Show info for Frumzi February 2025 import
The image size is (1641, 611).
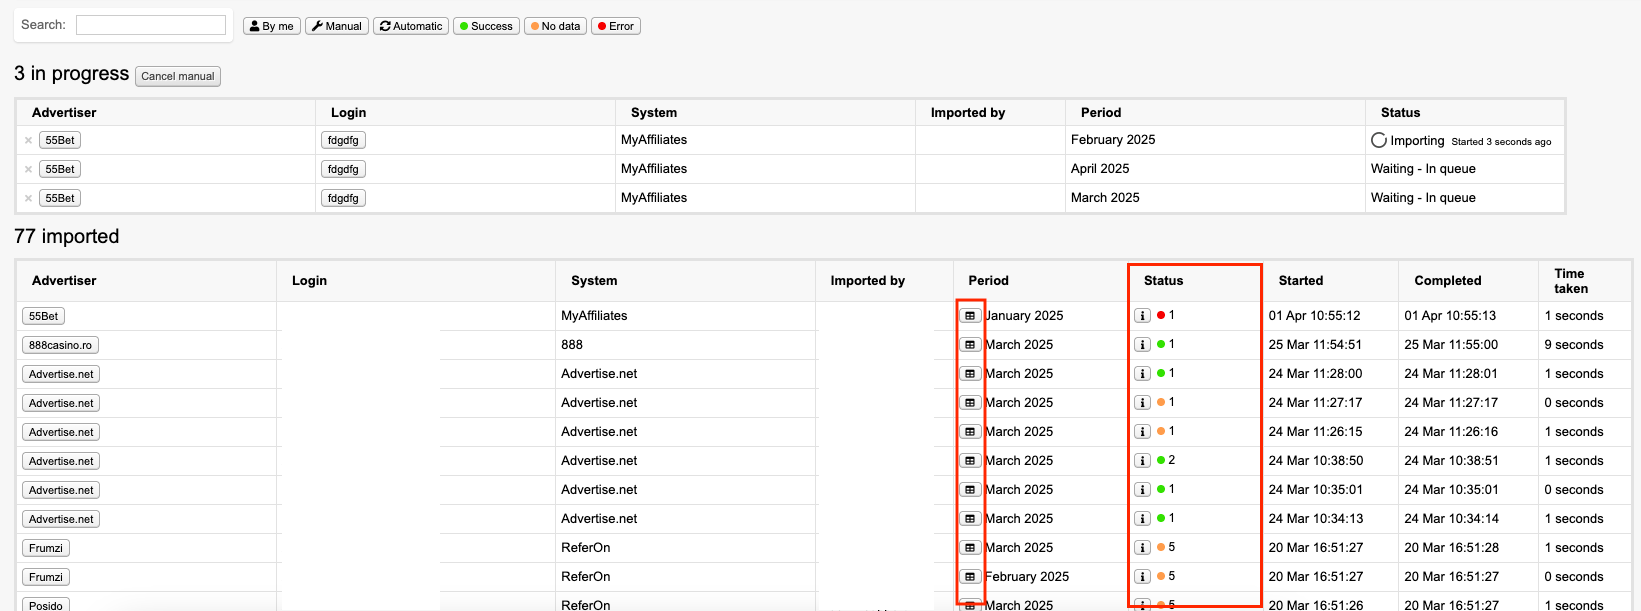coord(1142,577)
